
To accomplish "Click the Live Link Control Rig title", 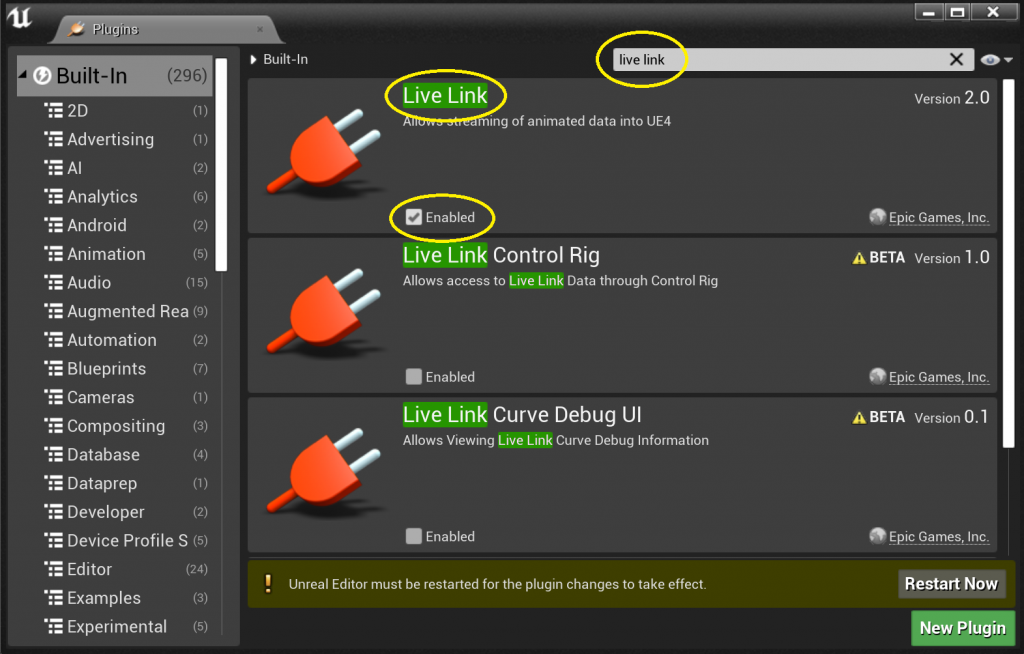I will tap(501, 255).
